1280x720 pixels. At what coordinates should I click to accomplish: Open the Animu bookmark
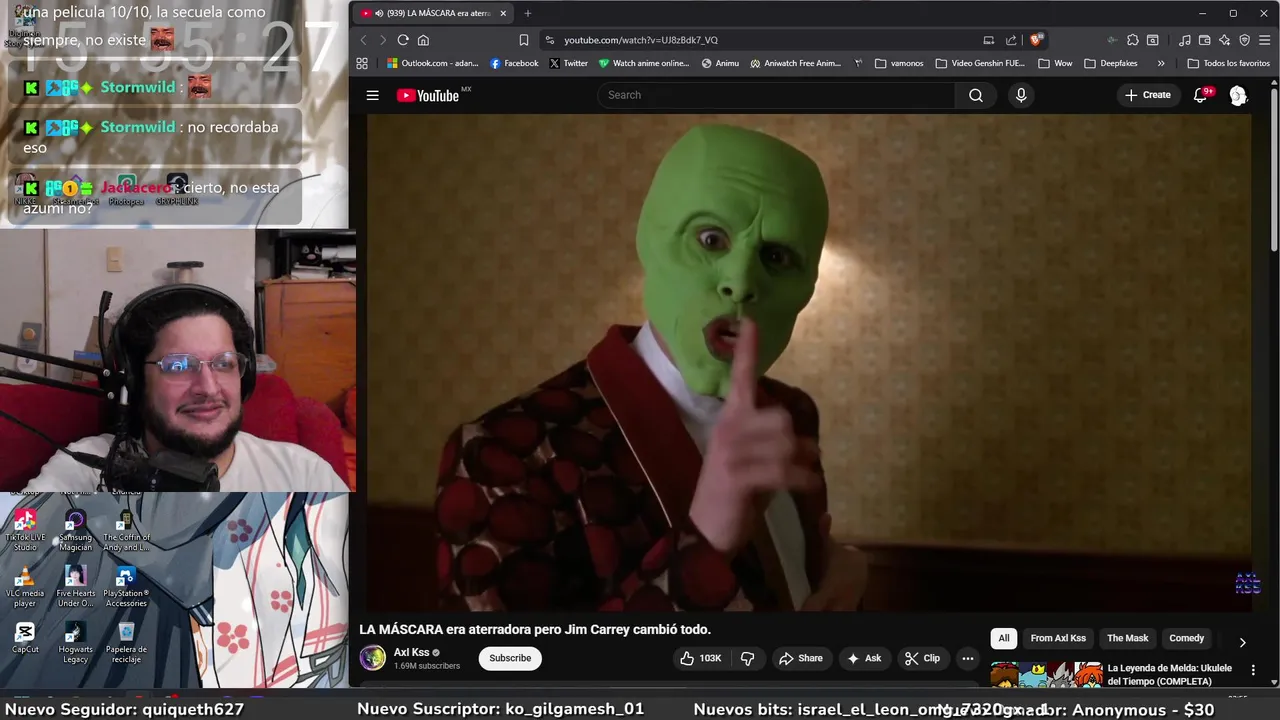(x=720, y=63)
